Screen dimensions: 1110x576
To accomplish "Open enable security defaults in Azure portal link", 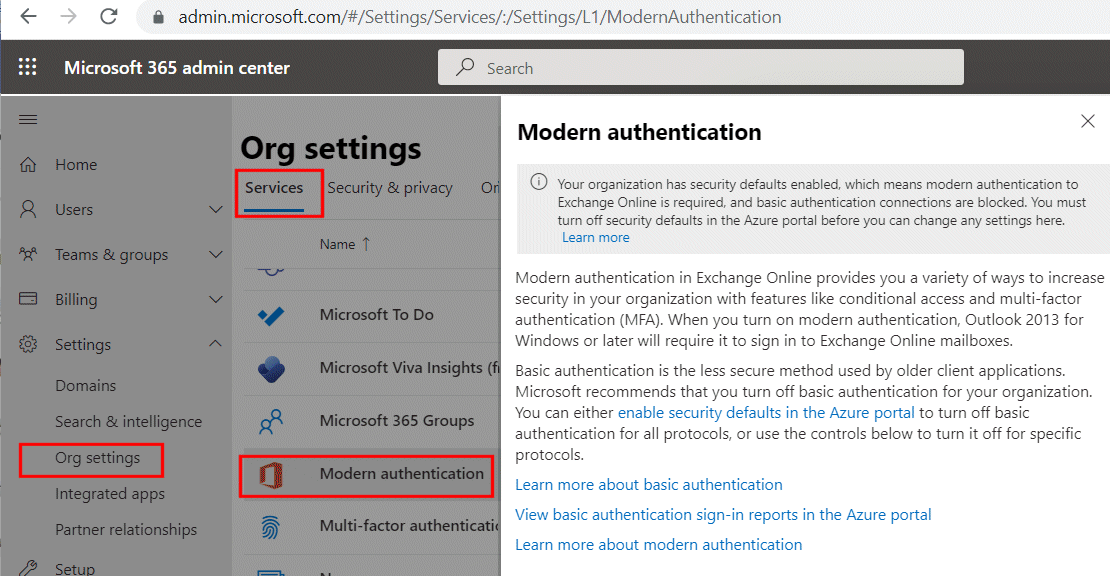I will click(x=766, y=413).
